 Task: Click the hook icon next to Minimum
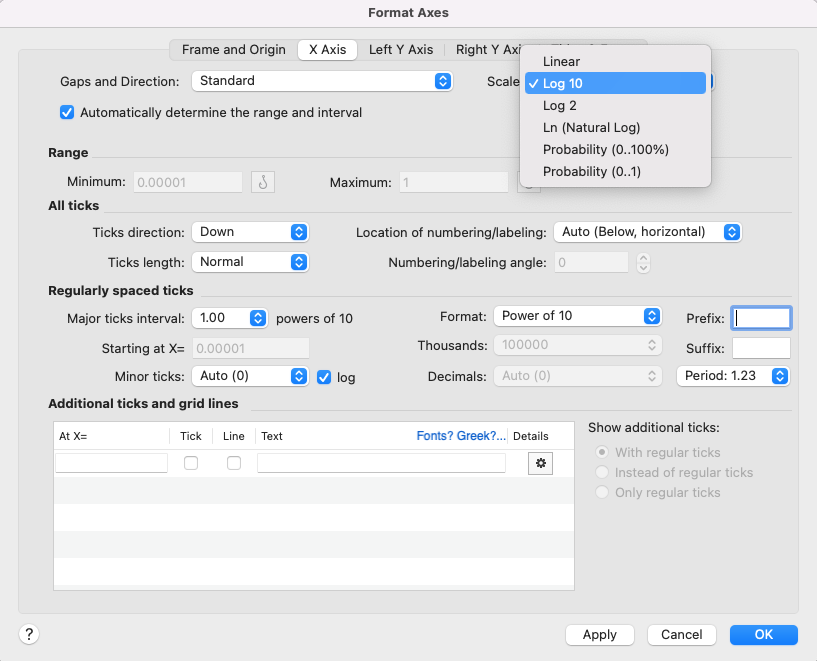[263, 182]
